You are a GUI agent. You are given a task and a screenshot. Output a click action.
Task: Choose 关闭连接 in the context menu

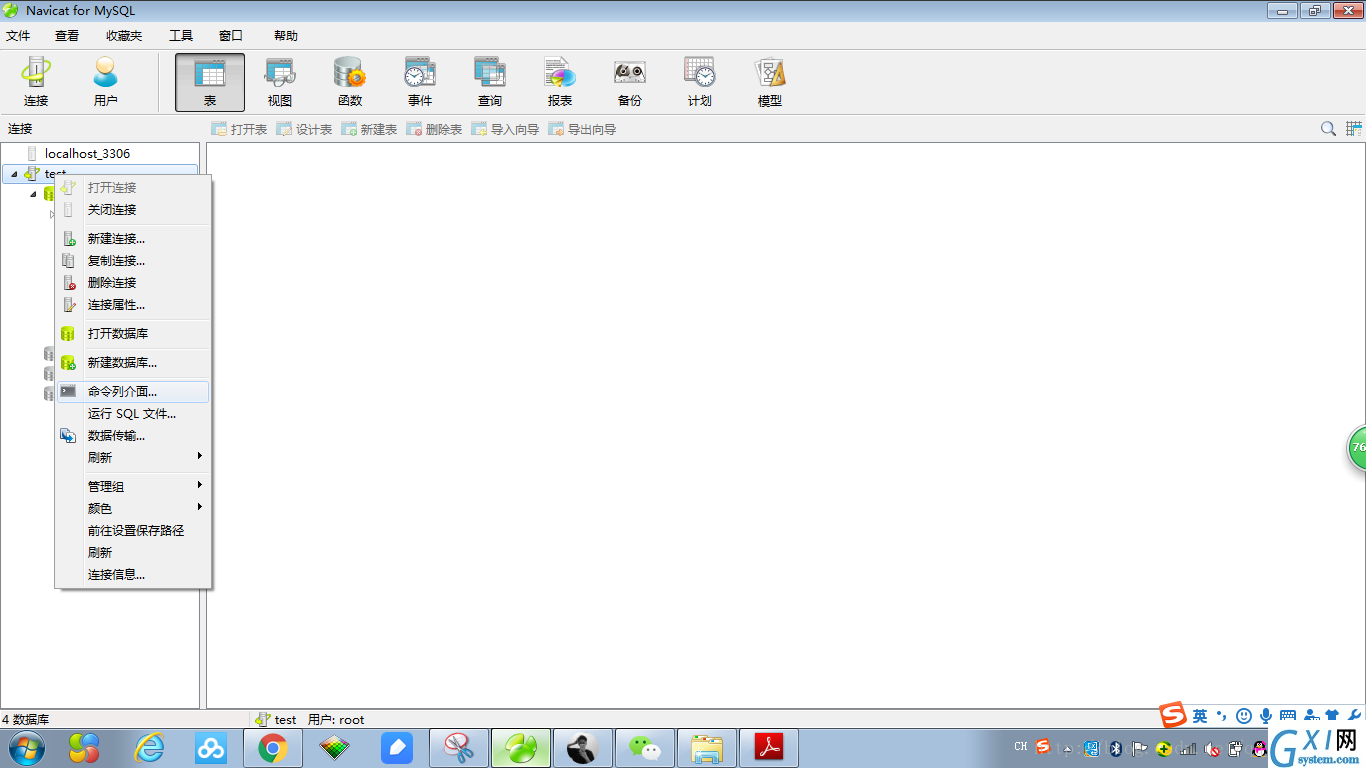(133, 210)
